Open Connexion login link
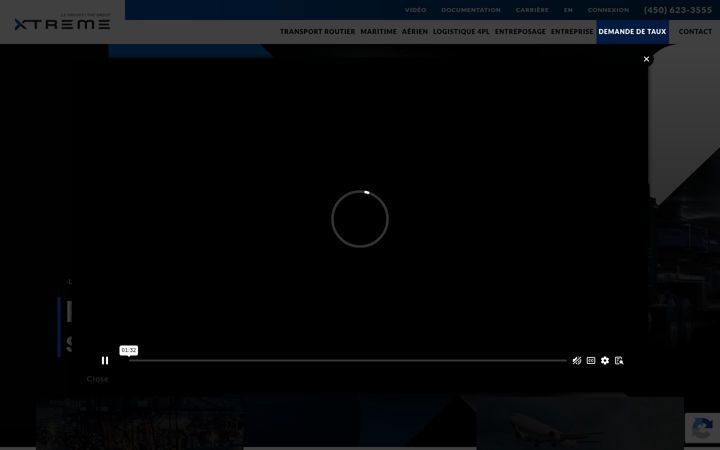Image resolution: width=720 pixels, height=450 pixels. click(x=608, y=10)
